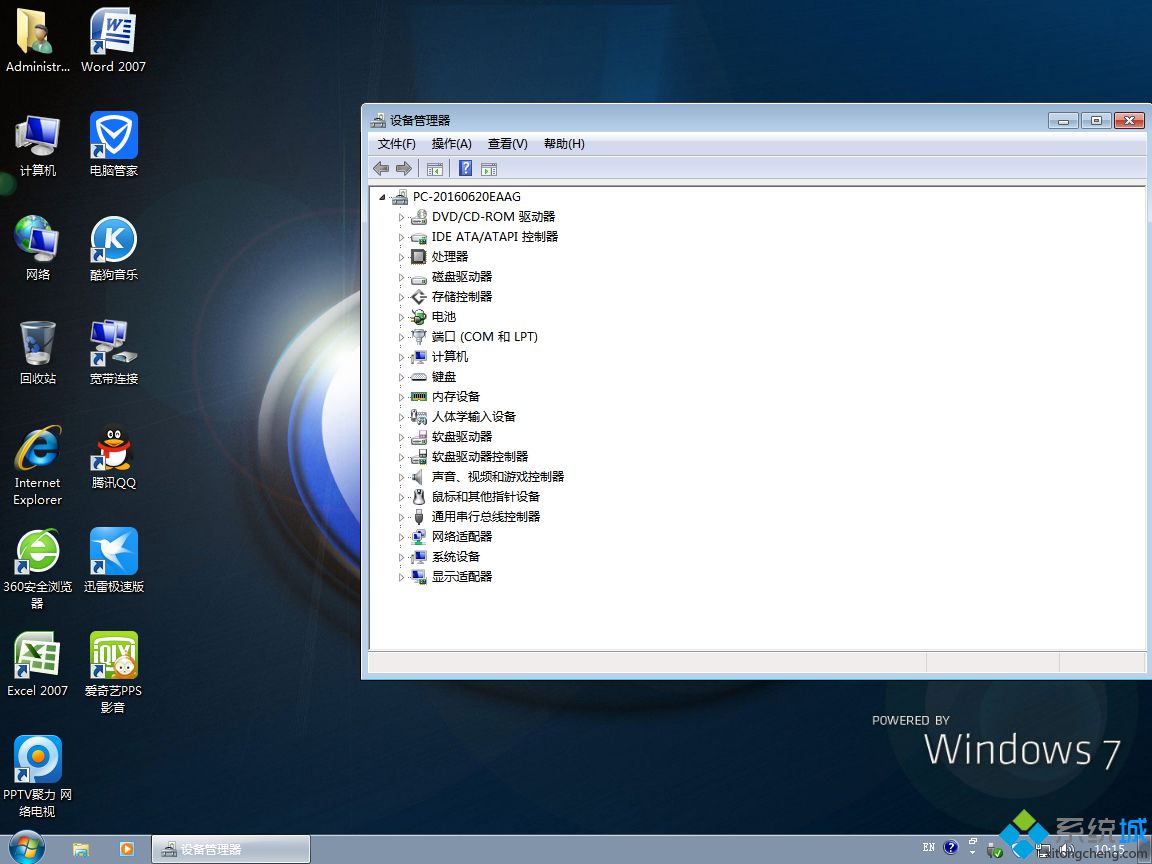1152x864 pixels.
Task: Expand the 显示适配器 node
Action: pyautogui.click(x=401, y=577)
